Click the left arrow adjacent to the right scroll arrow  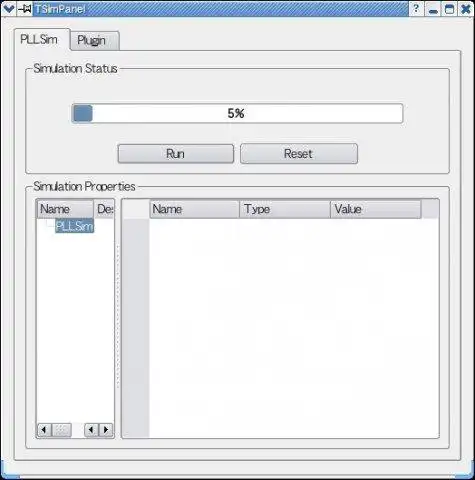click(x=91, y=430)
